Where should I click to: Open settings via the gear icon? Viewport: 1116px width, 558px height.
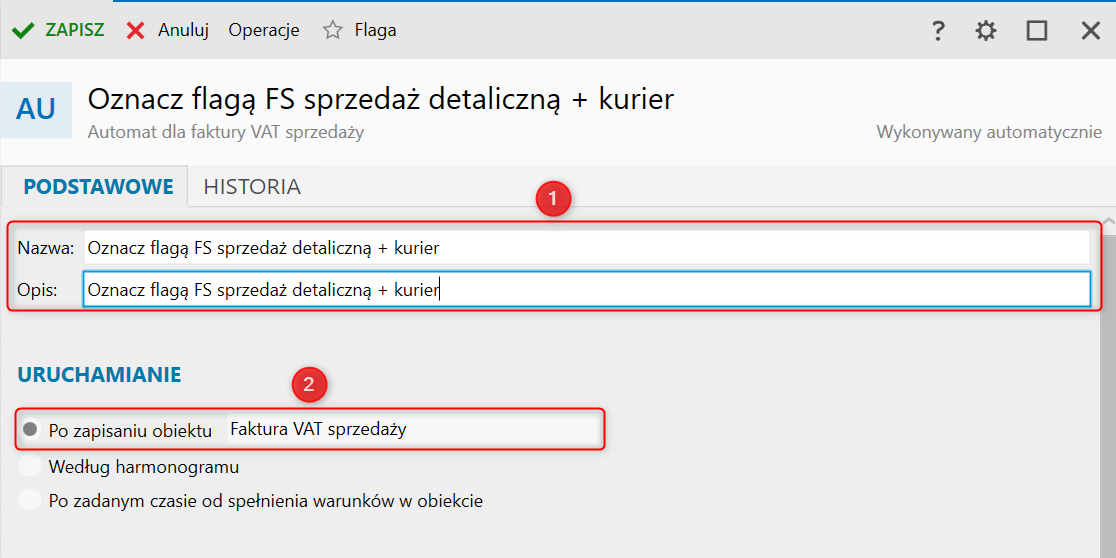click(x=986, y=31)
